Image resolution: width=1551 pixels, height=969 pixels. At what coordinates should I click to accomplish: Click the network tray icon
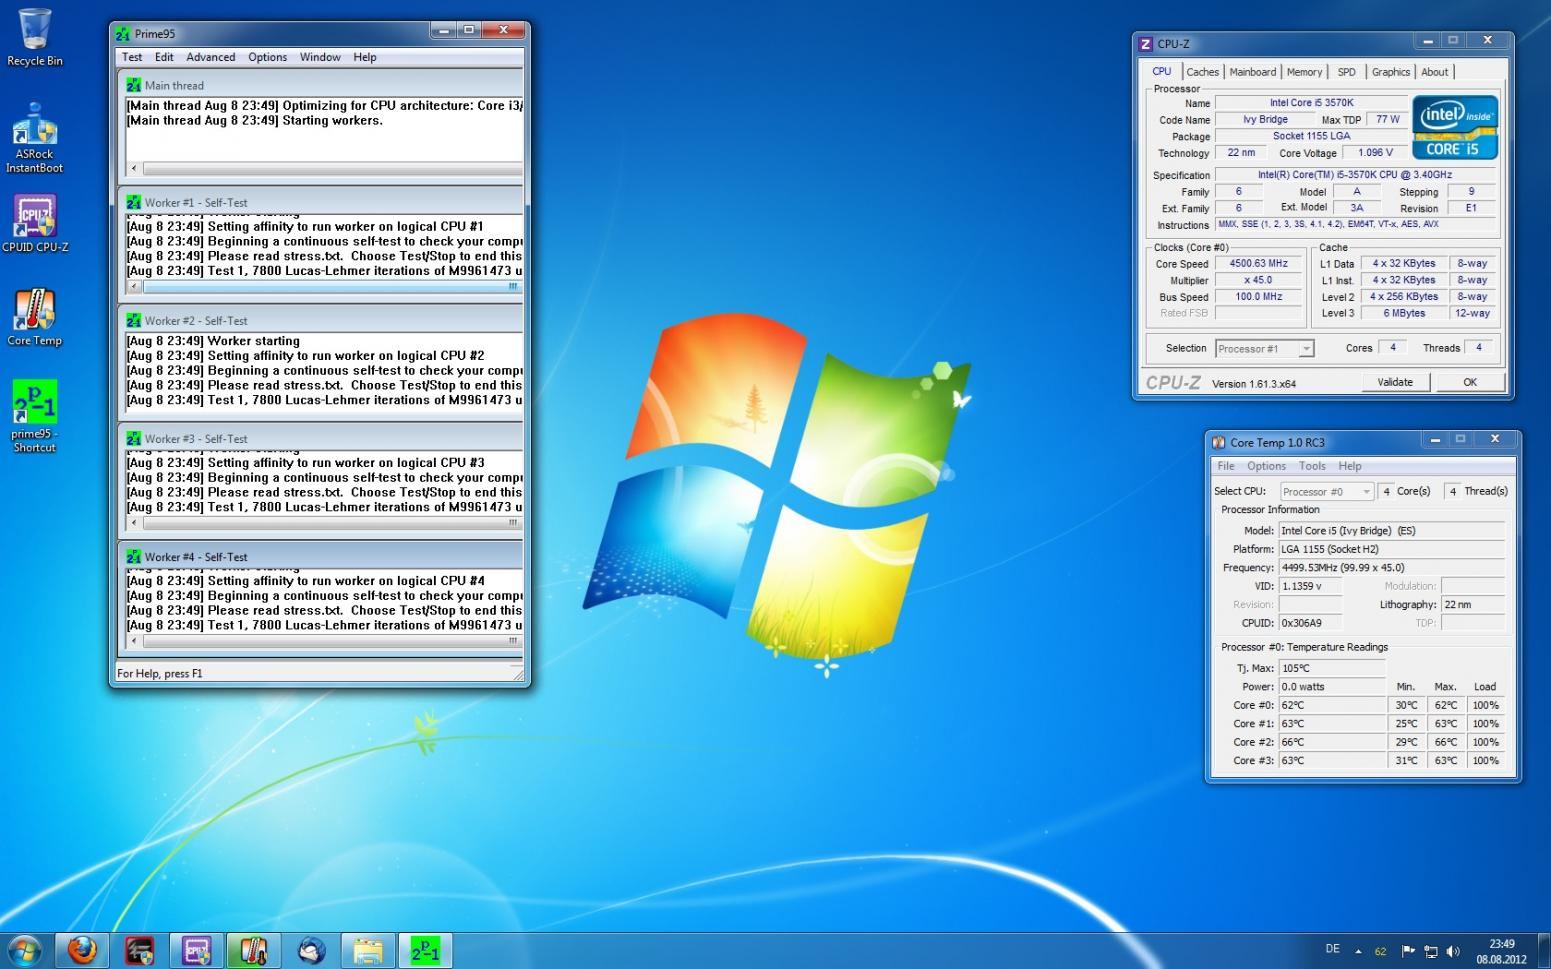click(1431, 951)
